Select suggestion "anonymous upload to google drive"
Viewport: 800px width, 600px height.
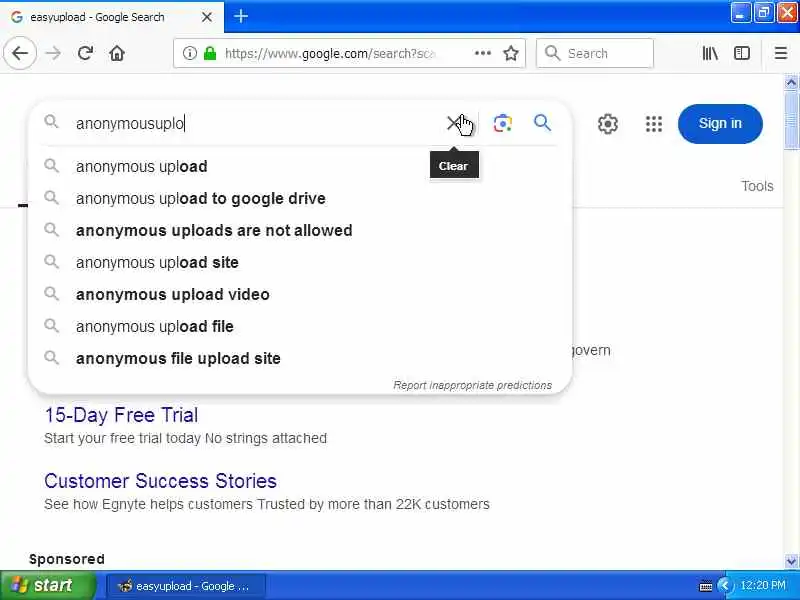(300, 198)
